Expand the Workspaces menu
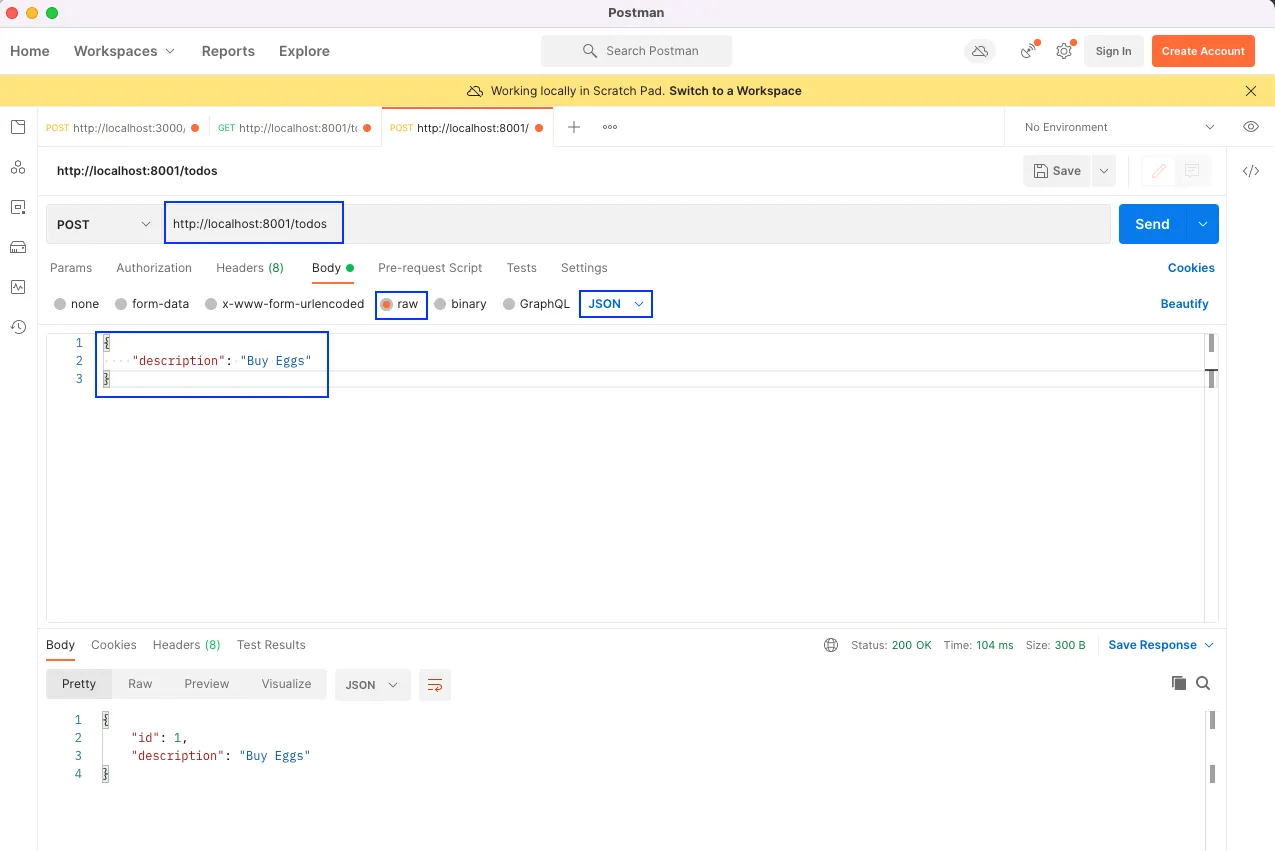 coord(124,51)
